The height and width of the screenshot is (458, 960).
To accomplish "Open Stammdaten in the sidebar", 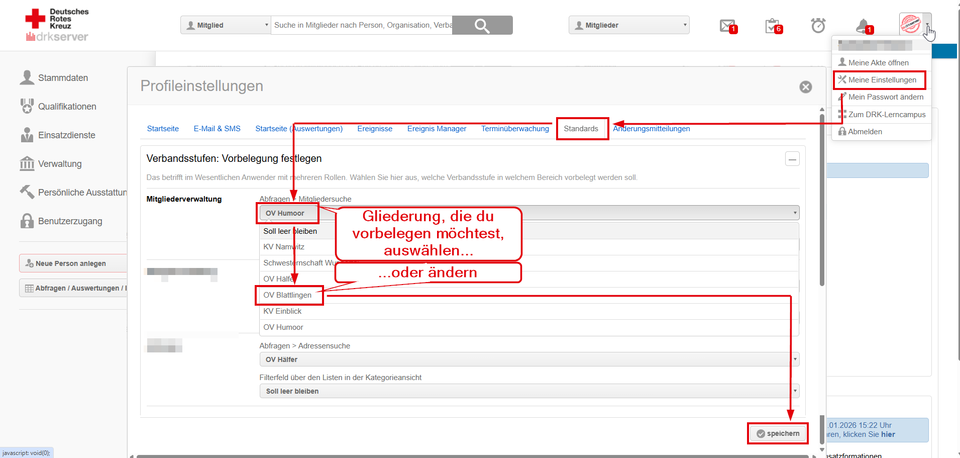I will tap(68, 77).
